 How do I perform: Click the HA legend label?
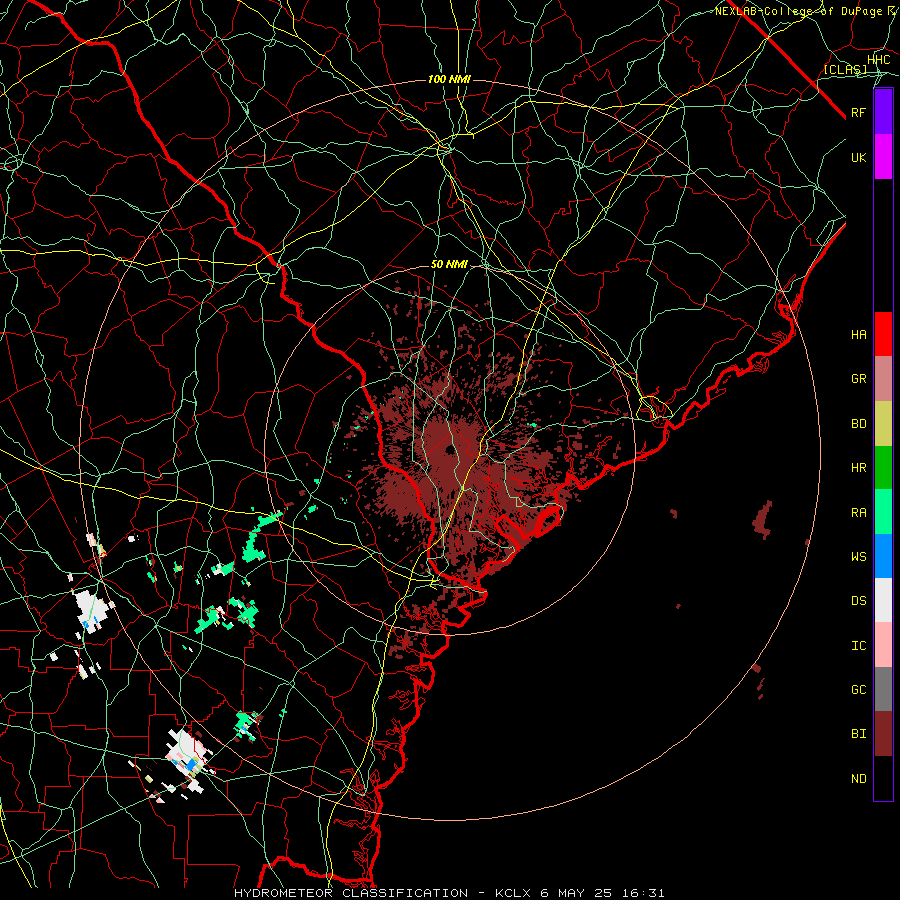859,335
